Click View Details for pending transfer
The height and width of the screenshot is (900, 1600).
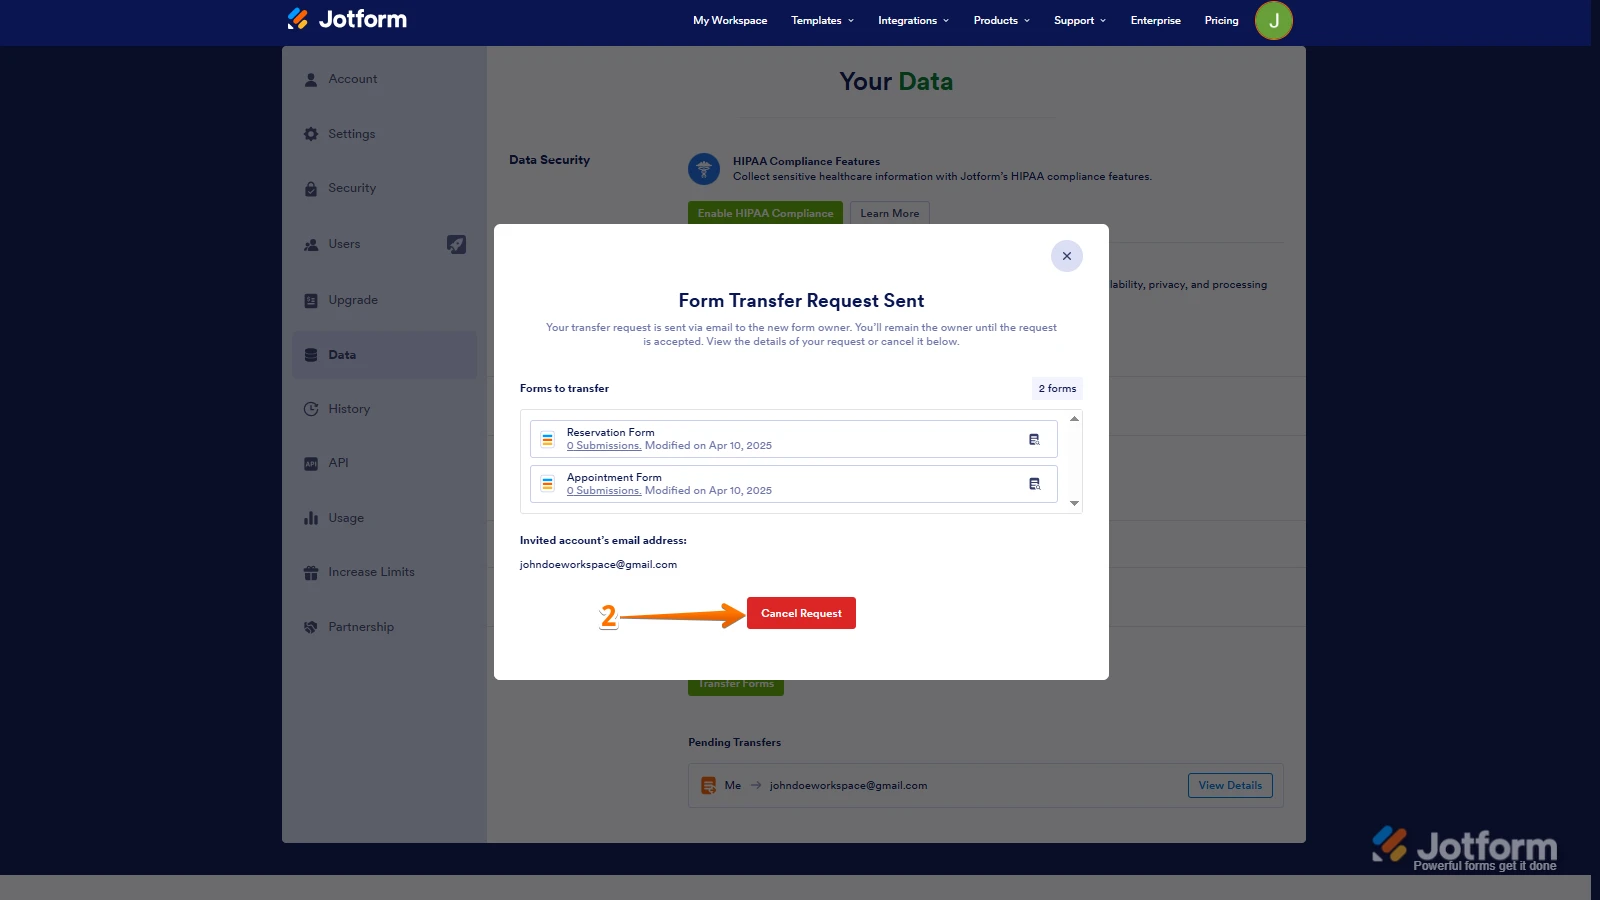pos(1229,786)
